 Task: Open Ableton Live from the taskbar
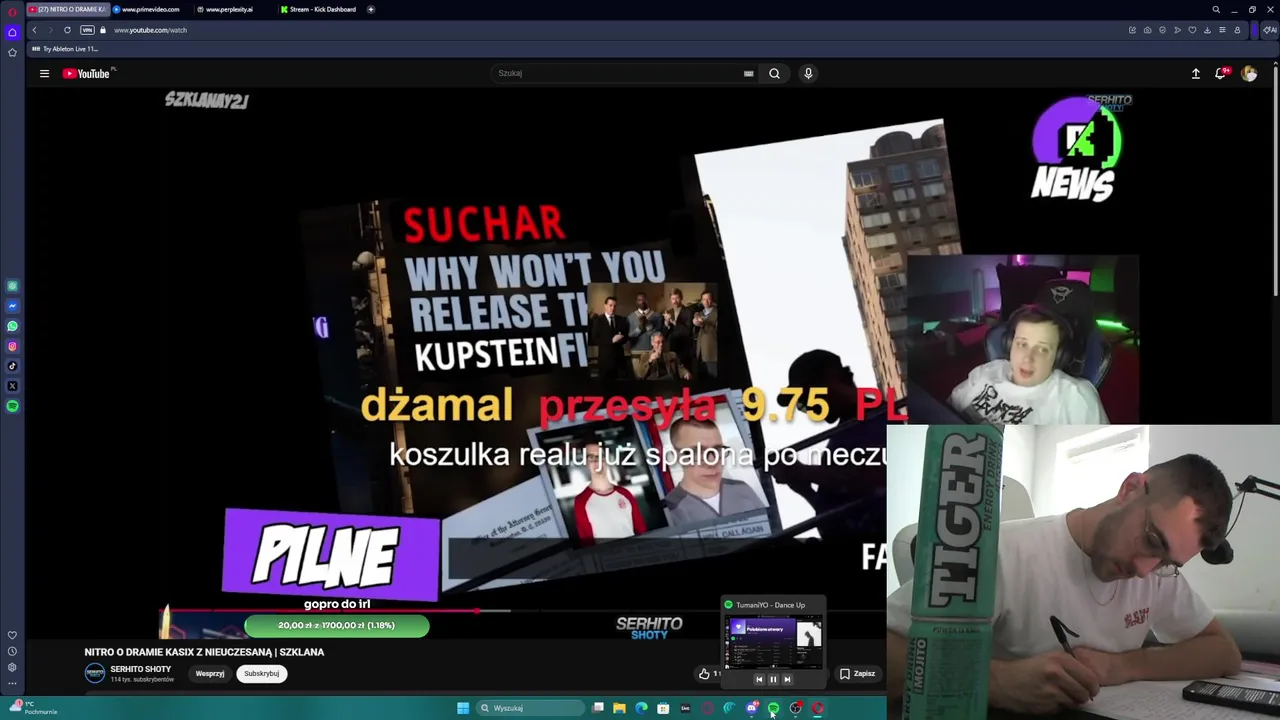[685, 708]
